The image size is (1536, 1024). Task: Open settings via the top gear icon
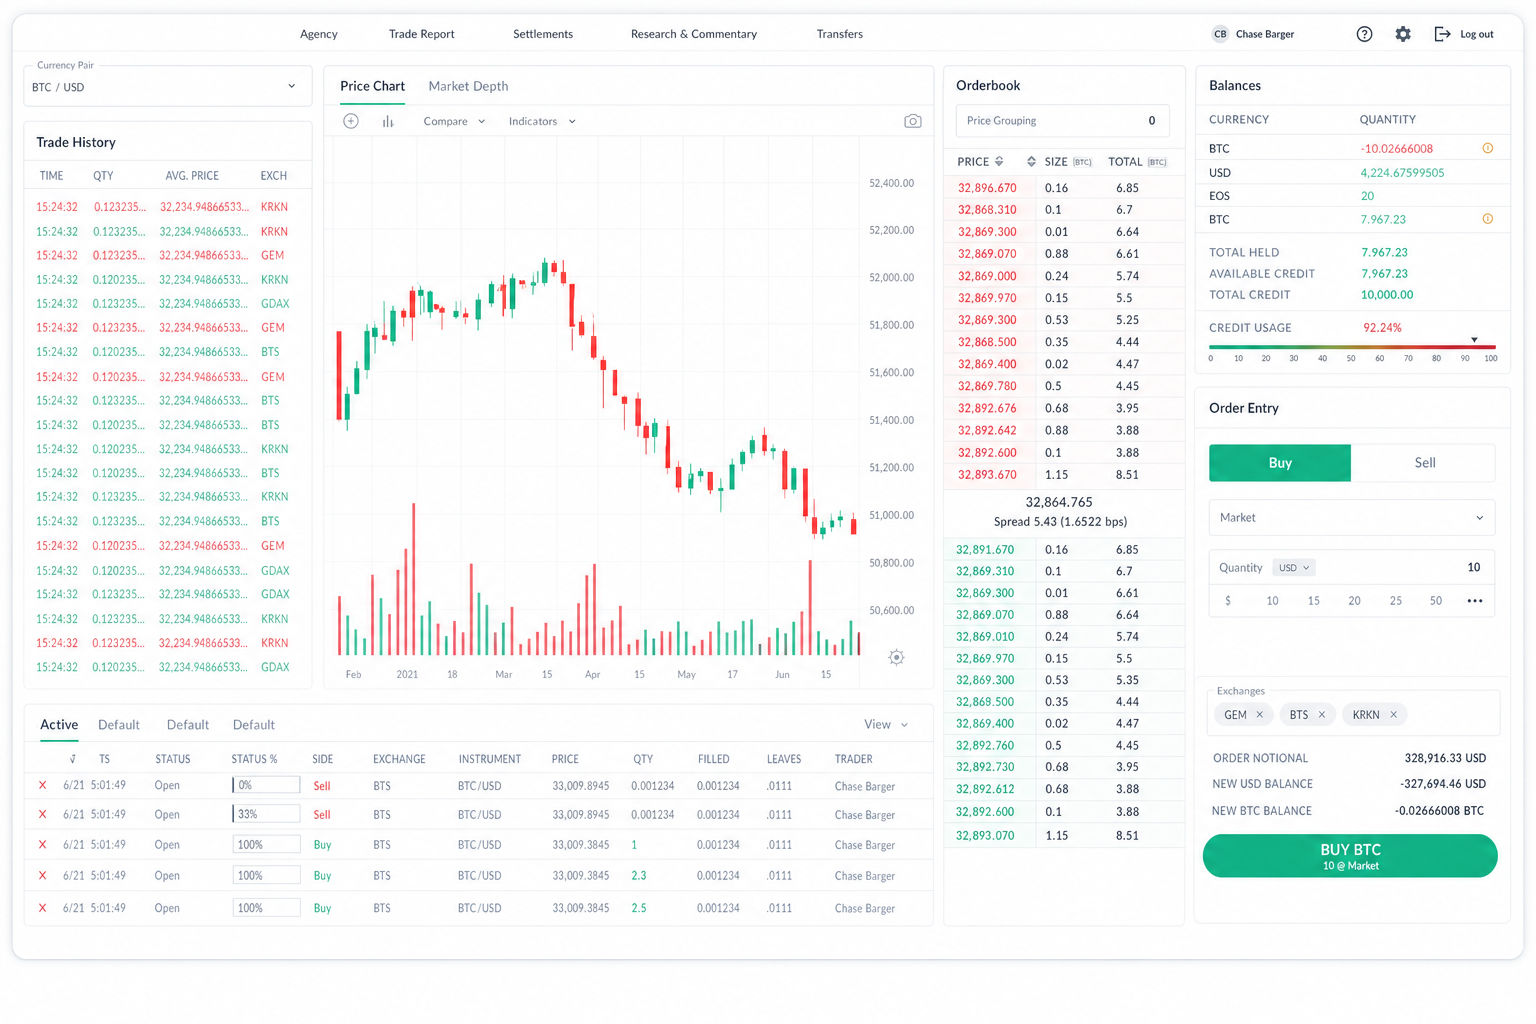pos(1403,34)
